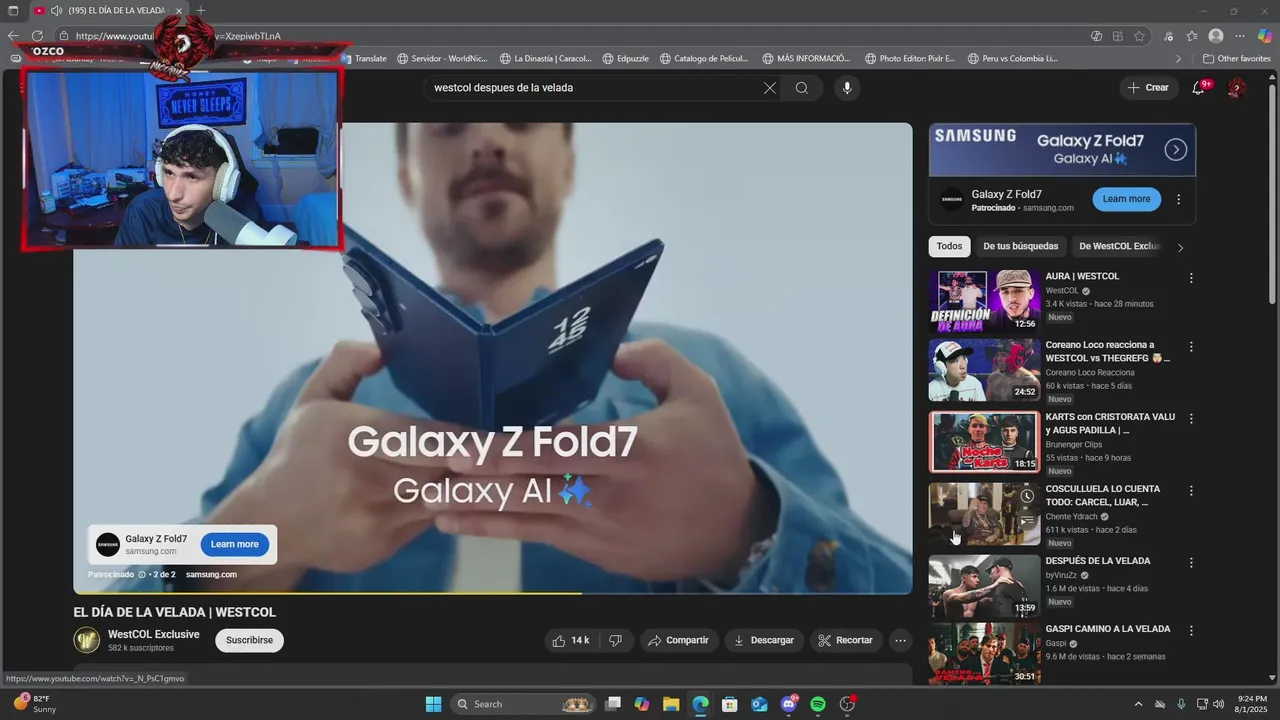Open Edge profile avatar
1280x720 pixels.
pos(1216,36)
